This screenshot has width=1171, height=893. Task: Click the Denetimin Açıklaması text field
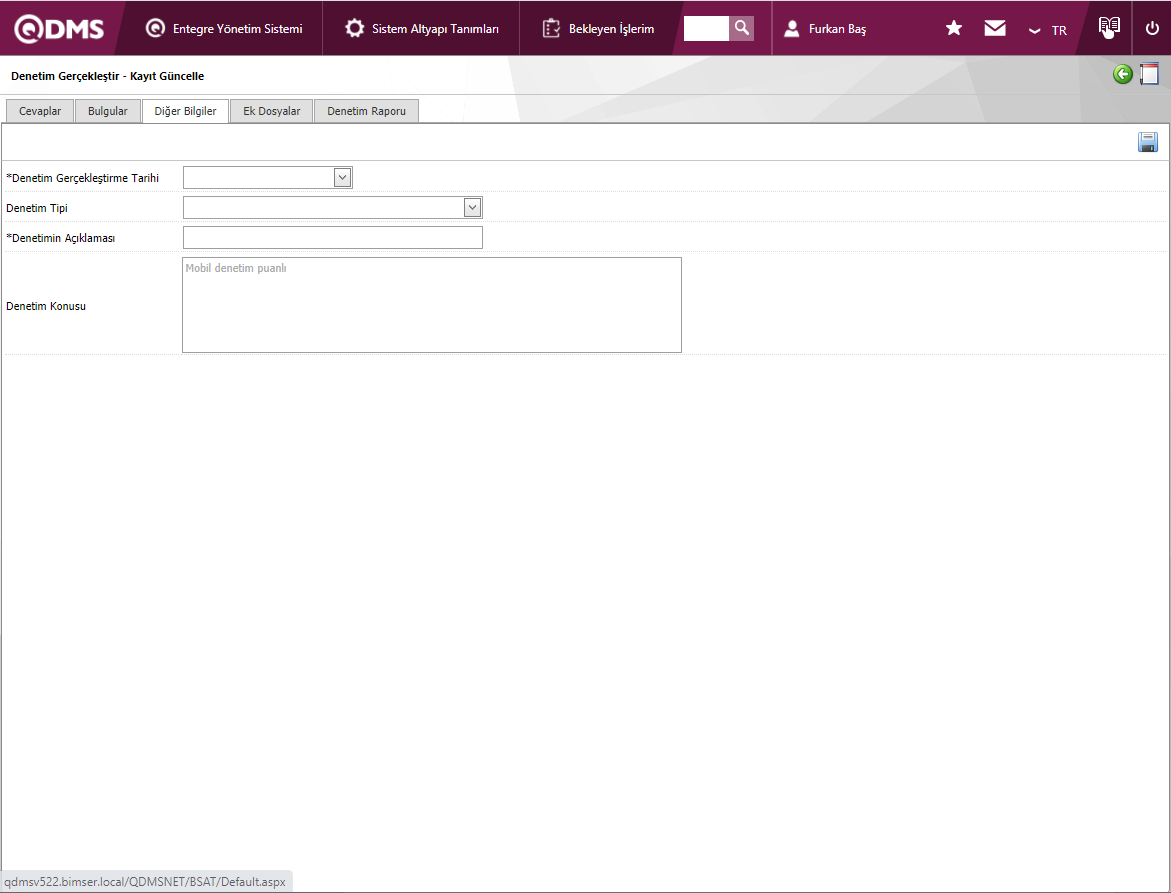pos(332,238)
